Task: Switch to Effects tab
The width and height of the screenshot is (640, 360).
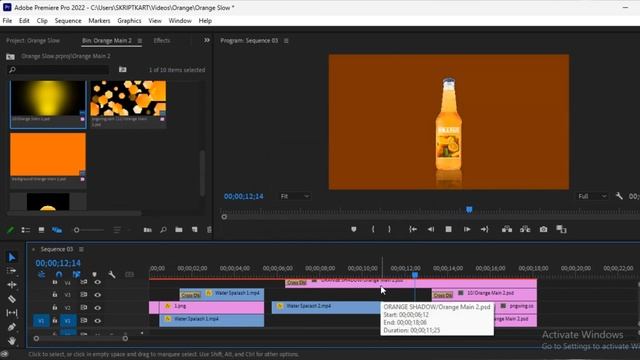Action: 162,40
